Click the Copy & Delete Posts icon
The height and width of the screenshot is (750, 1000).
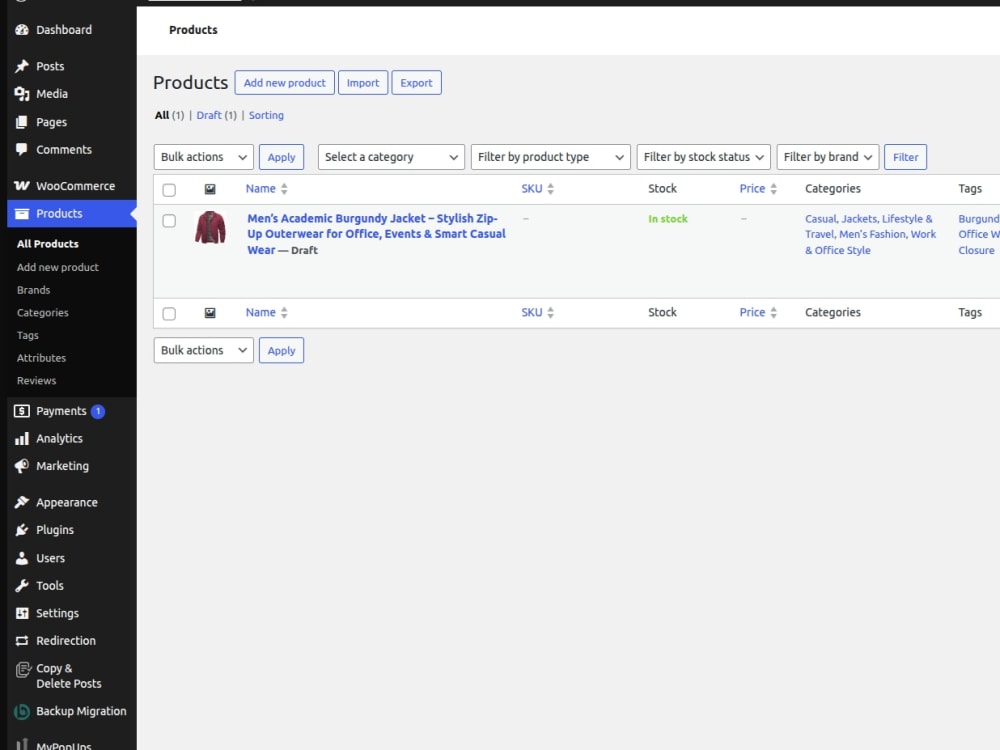[x=23, y=669]
